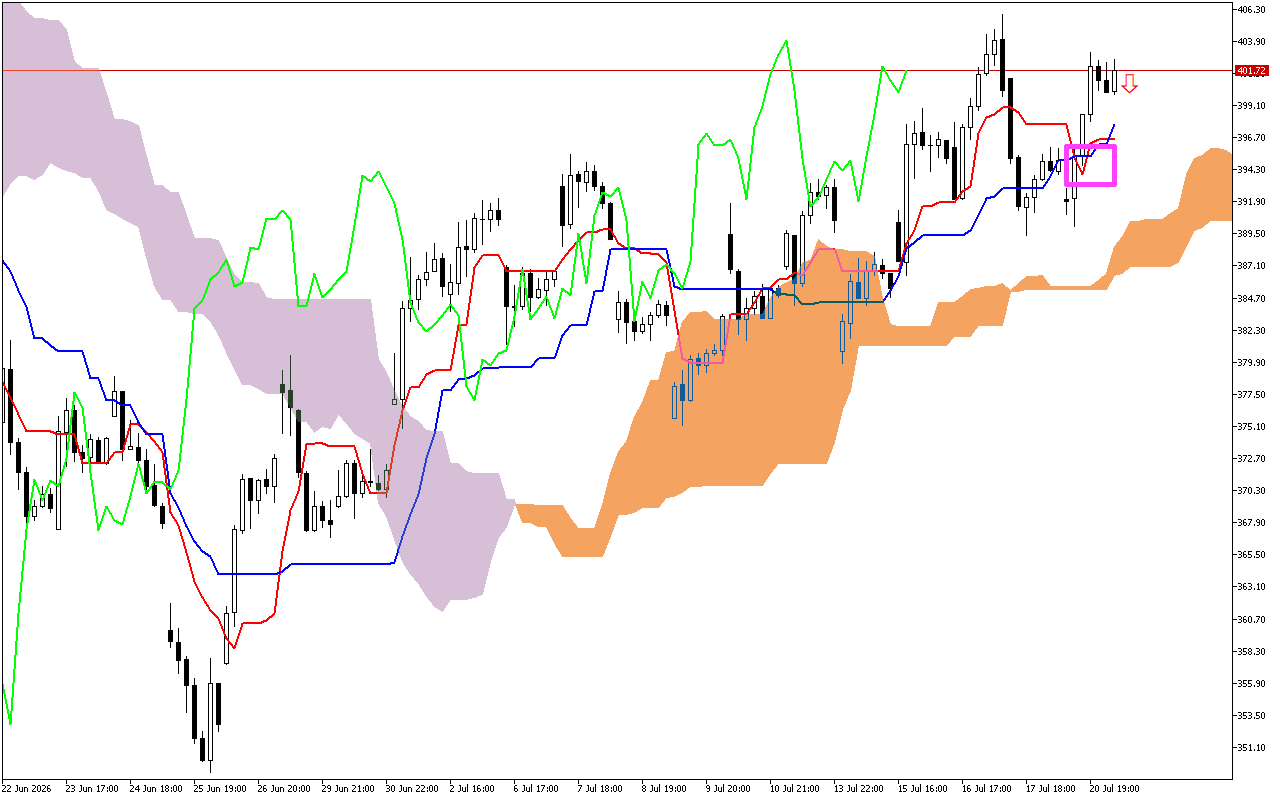The height and width of the screenshot is (800, 1280).
Task: Click the 355.90 price axis label
Action: click(1252, 683)
